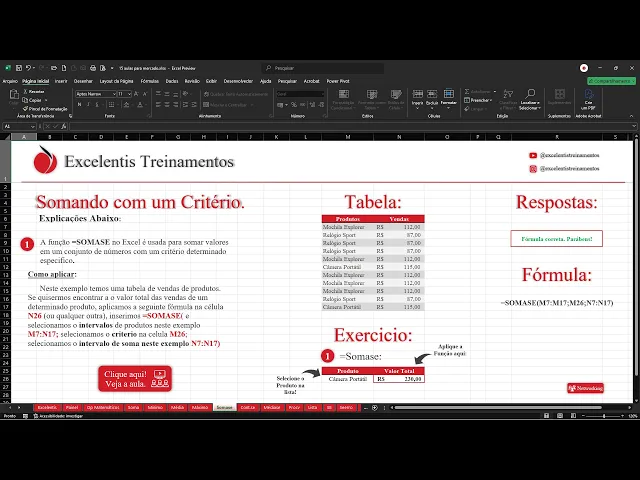Click the Quebrar Texto Automaticamente button

click(x=236, y=94)
